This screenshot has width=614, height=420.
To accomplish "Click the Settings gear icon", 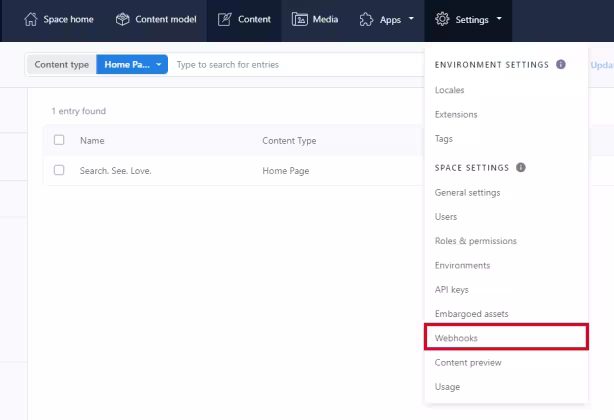I will pos(442,19).
